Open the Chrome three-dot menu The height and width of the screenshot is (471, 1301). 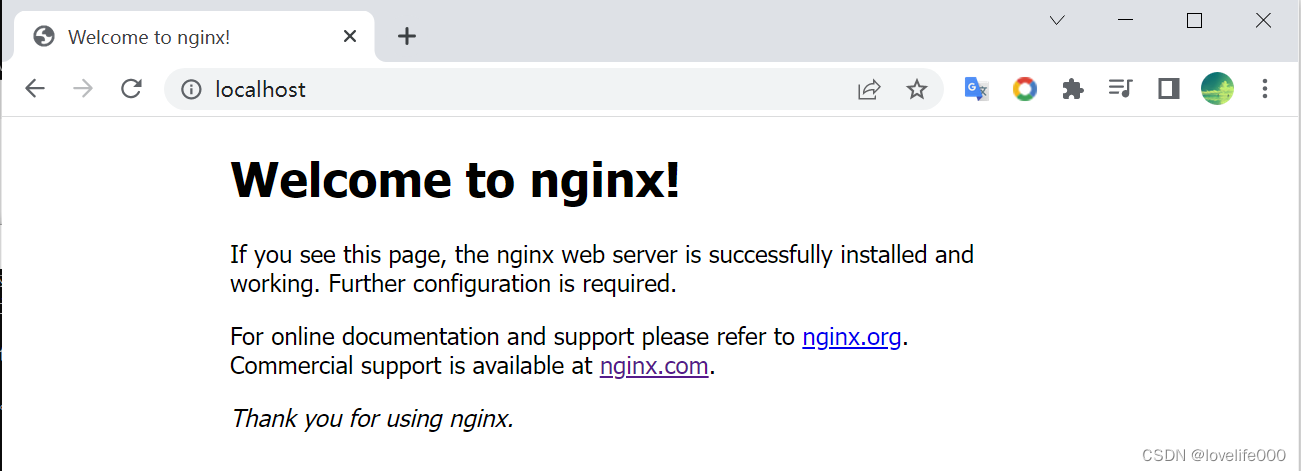[1265, 89]
